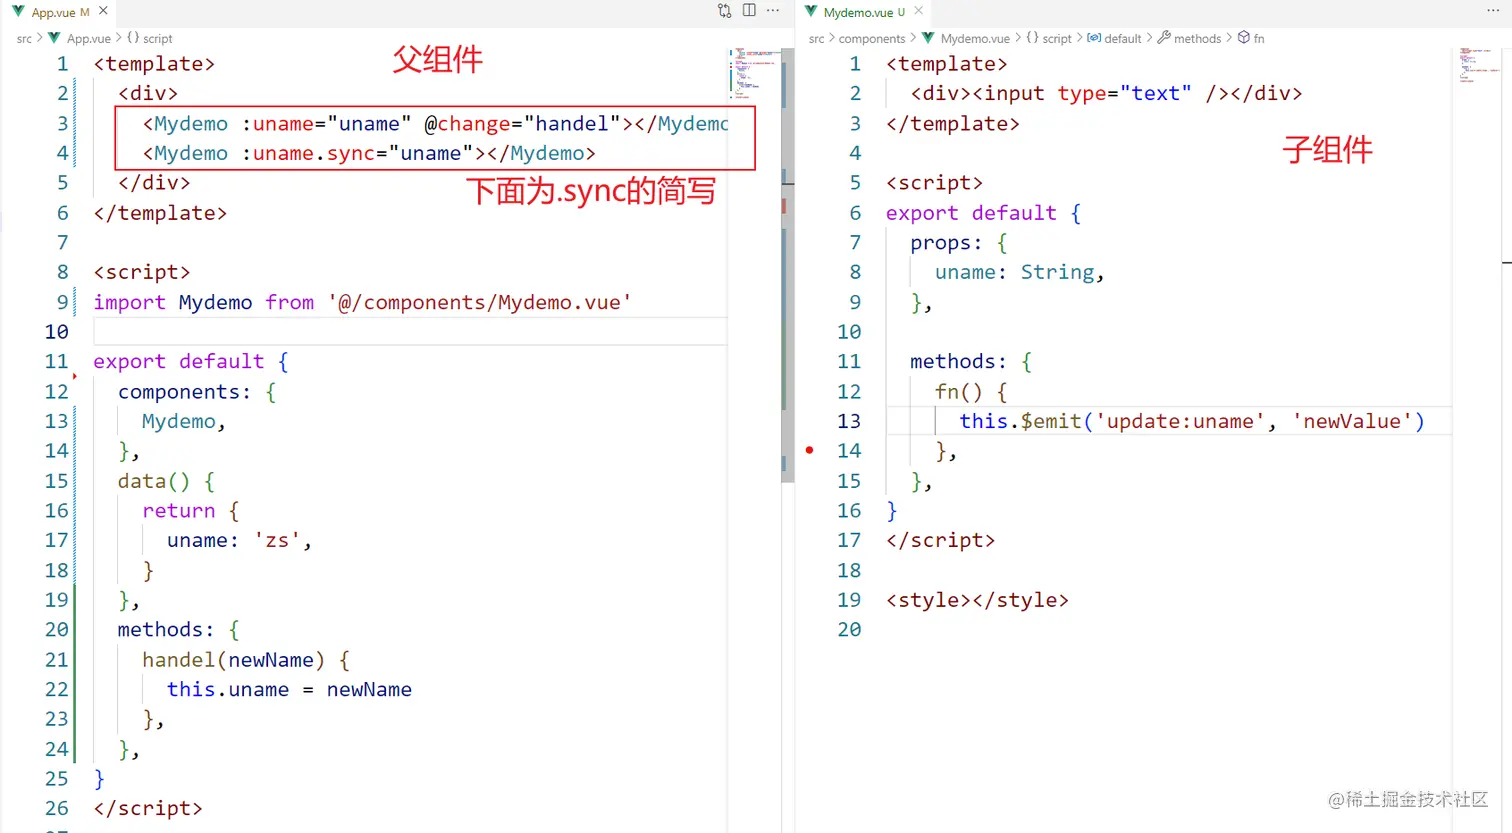1512x833 pixels.
Task: Click the return { line in data()
Action: [x=190, y=511]
